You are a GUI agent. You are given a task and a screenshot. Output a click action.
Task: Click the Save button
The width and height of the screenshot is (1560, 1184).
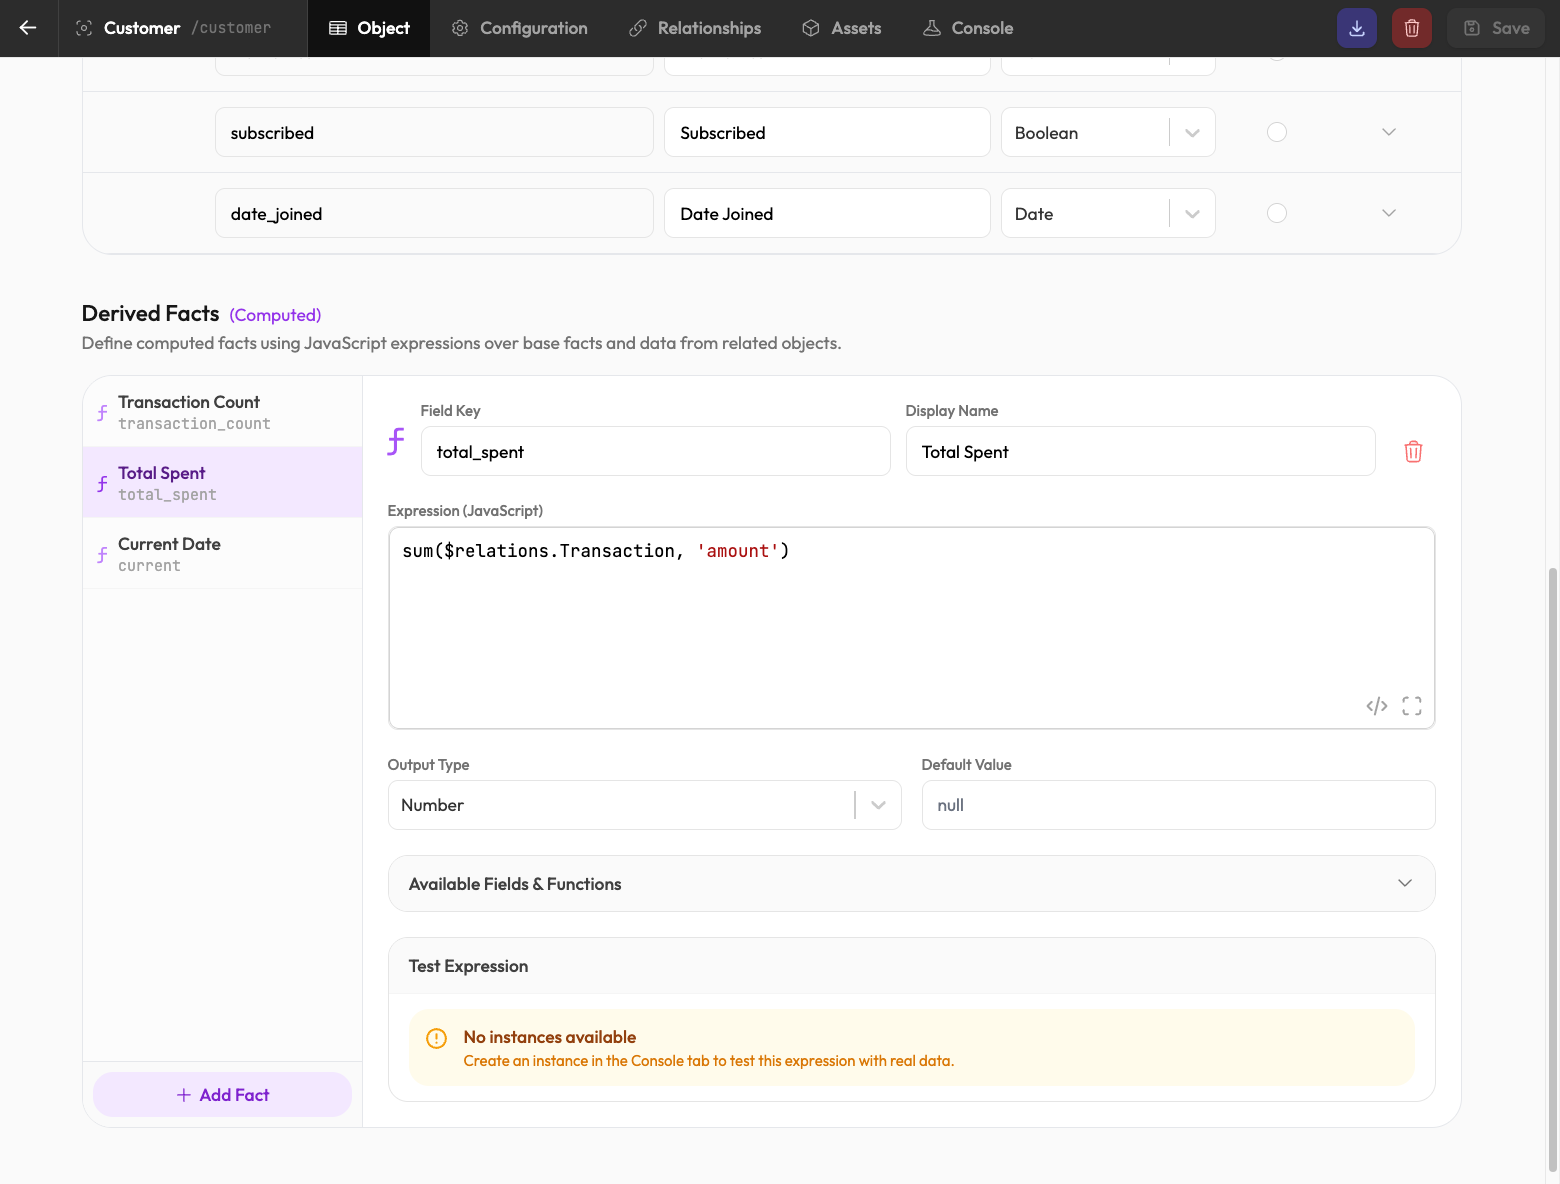point(1495,28)
